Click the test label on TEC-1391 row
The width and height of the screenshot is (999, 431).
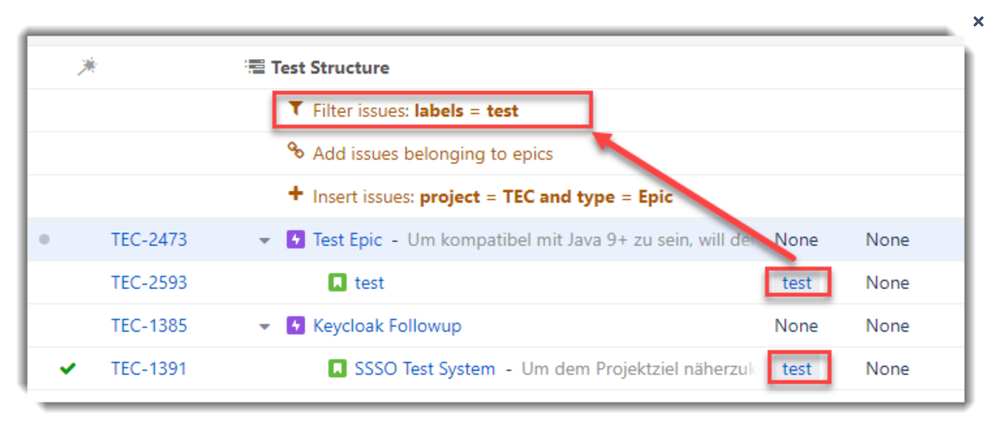click(797, 369)
